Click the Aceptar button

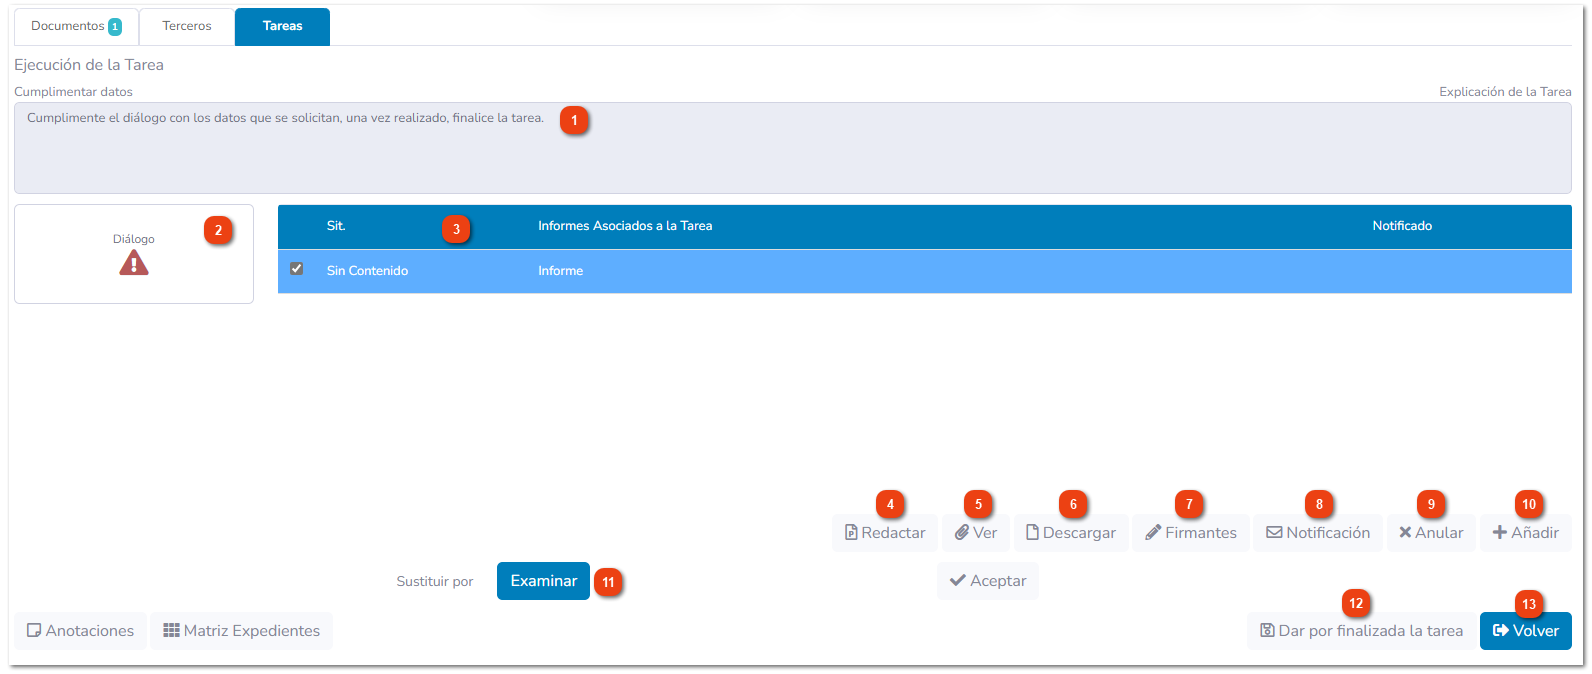(988, 581)
